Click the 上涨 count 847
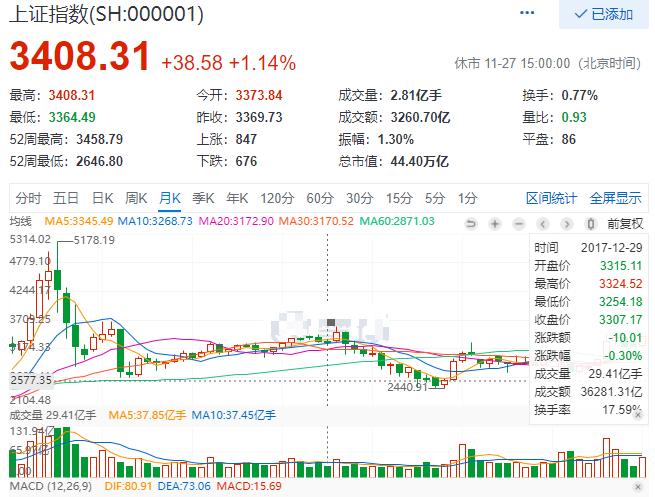655x497 pixels. 246,139
